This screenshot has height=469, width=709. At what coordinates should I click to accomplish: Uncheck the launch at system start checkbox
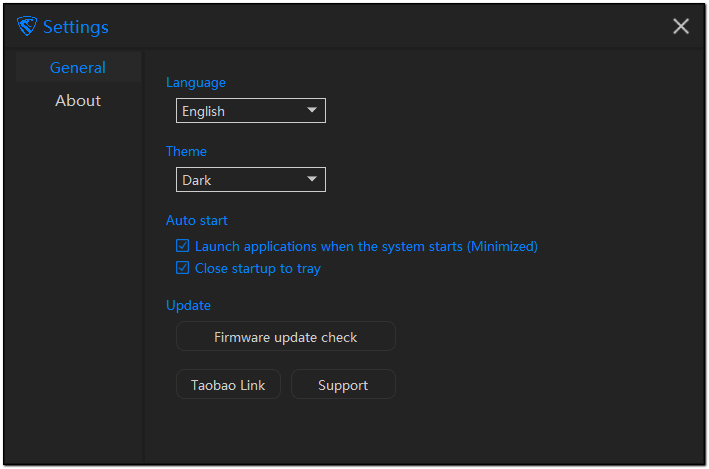[x=183, y=246]
